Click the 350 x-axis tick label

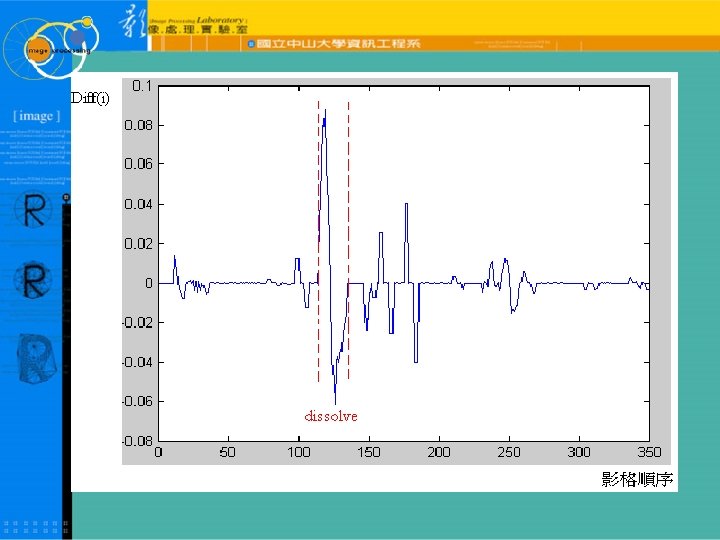click(649, 452)
